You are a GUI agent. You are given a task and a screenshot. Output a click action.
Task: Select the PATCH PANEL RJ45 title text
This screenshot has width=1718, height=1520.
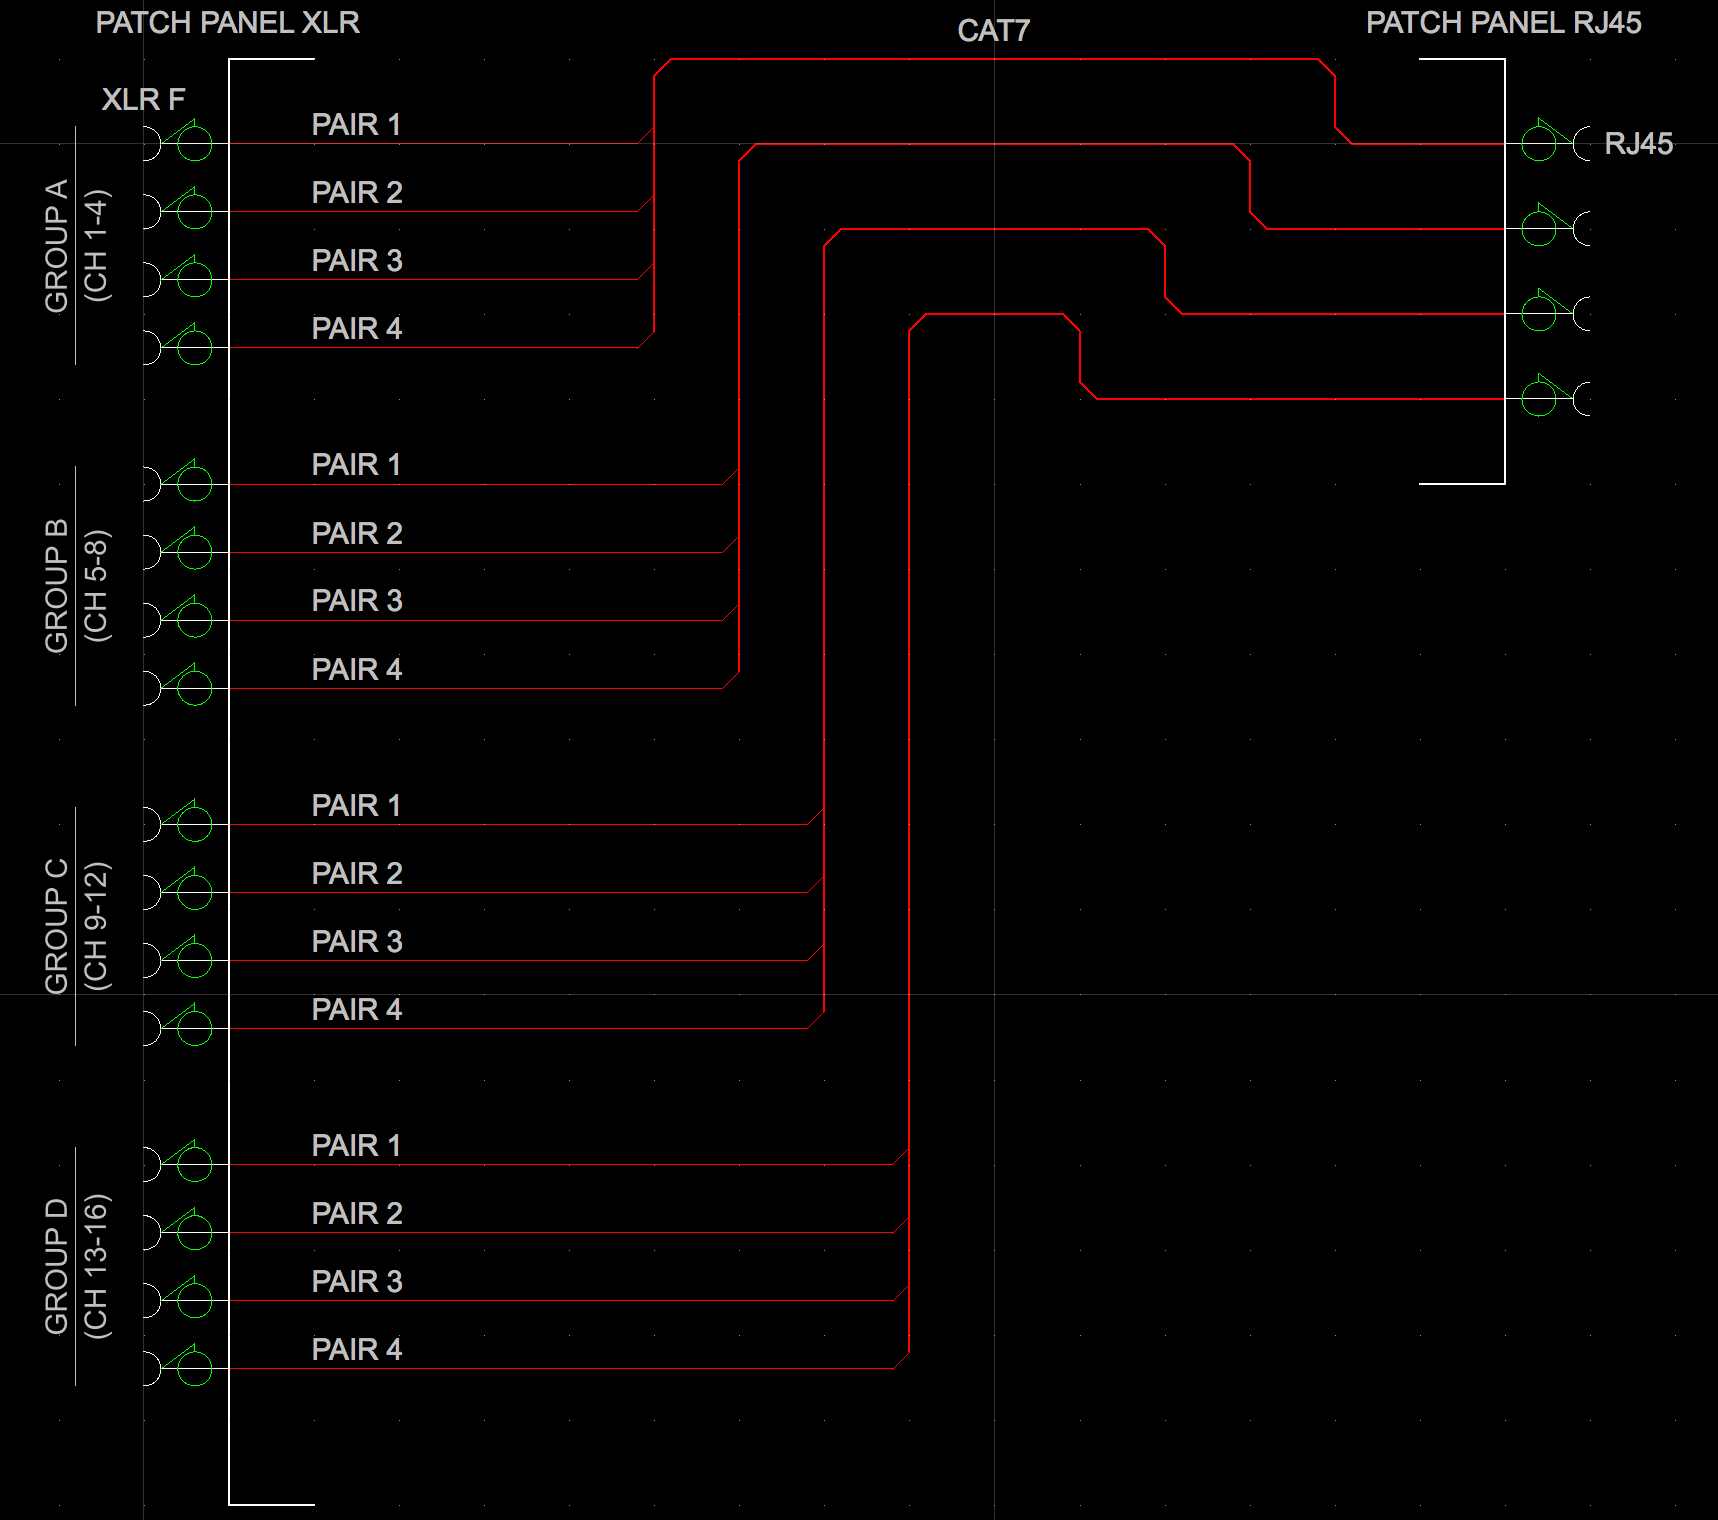[1504, 23]
